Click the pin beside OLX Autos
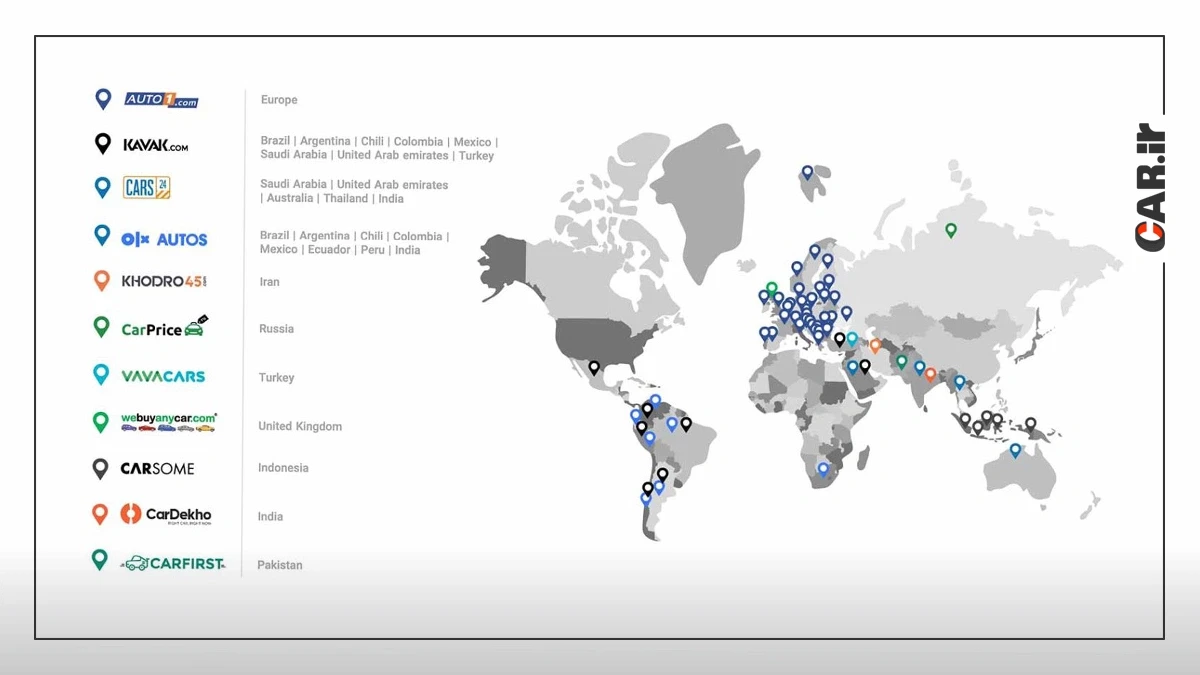Viewport: 1200px width, 675px height. coord(101,235)
